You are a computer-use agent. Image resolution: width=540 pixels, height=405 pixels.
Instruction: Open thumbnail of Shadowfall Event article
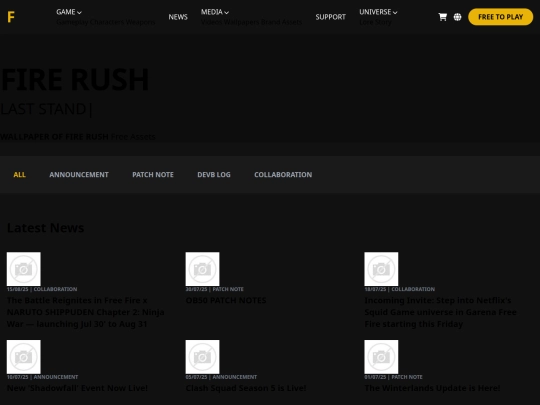[23, 357]
